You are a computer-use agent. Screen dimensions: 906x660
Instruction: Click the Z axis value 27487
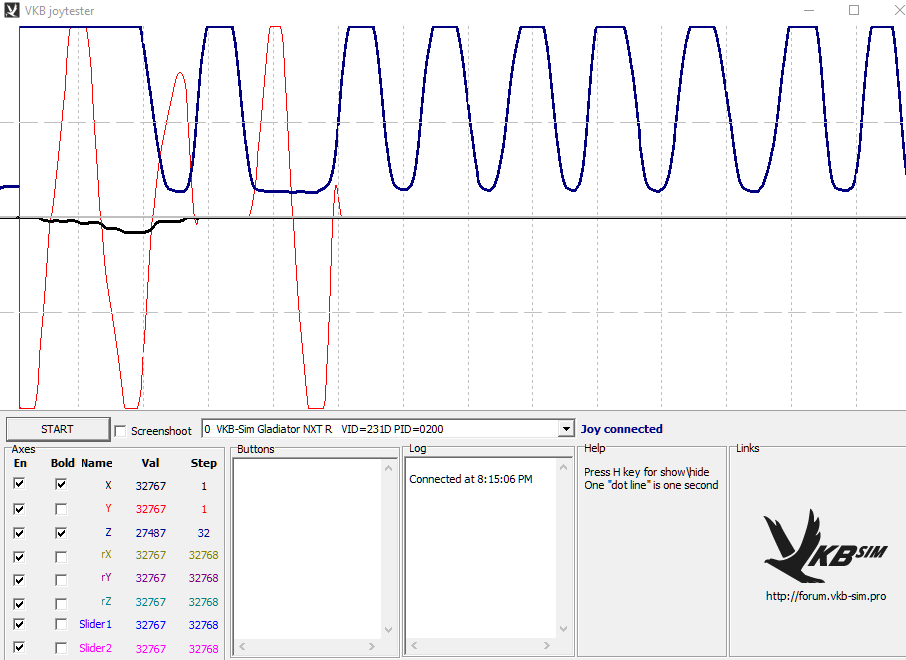pyautogui.click(x=151, y=533)
